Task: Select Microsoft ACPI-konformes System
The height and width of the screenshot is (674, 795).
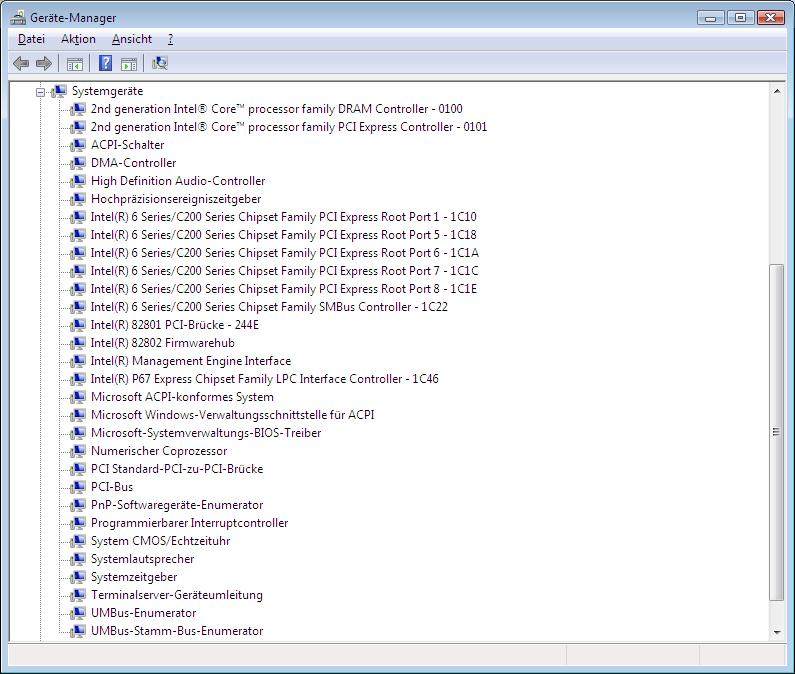Action: (x=182, y=397)
